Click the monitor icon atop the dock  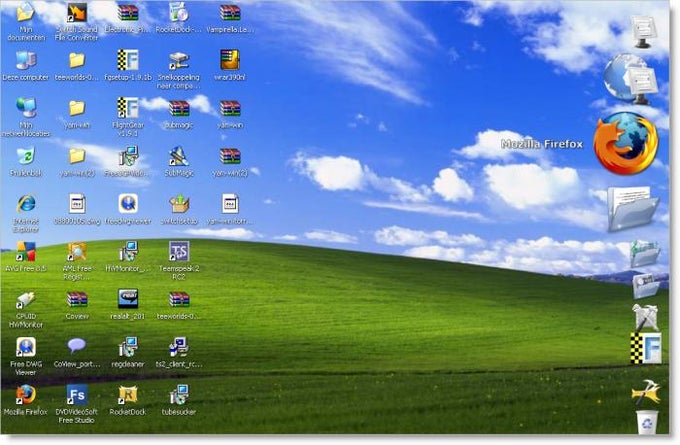point(644,31)
